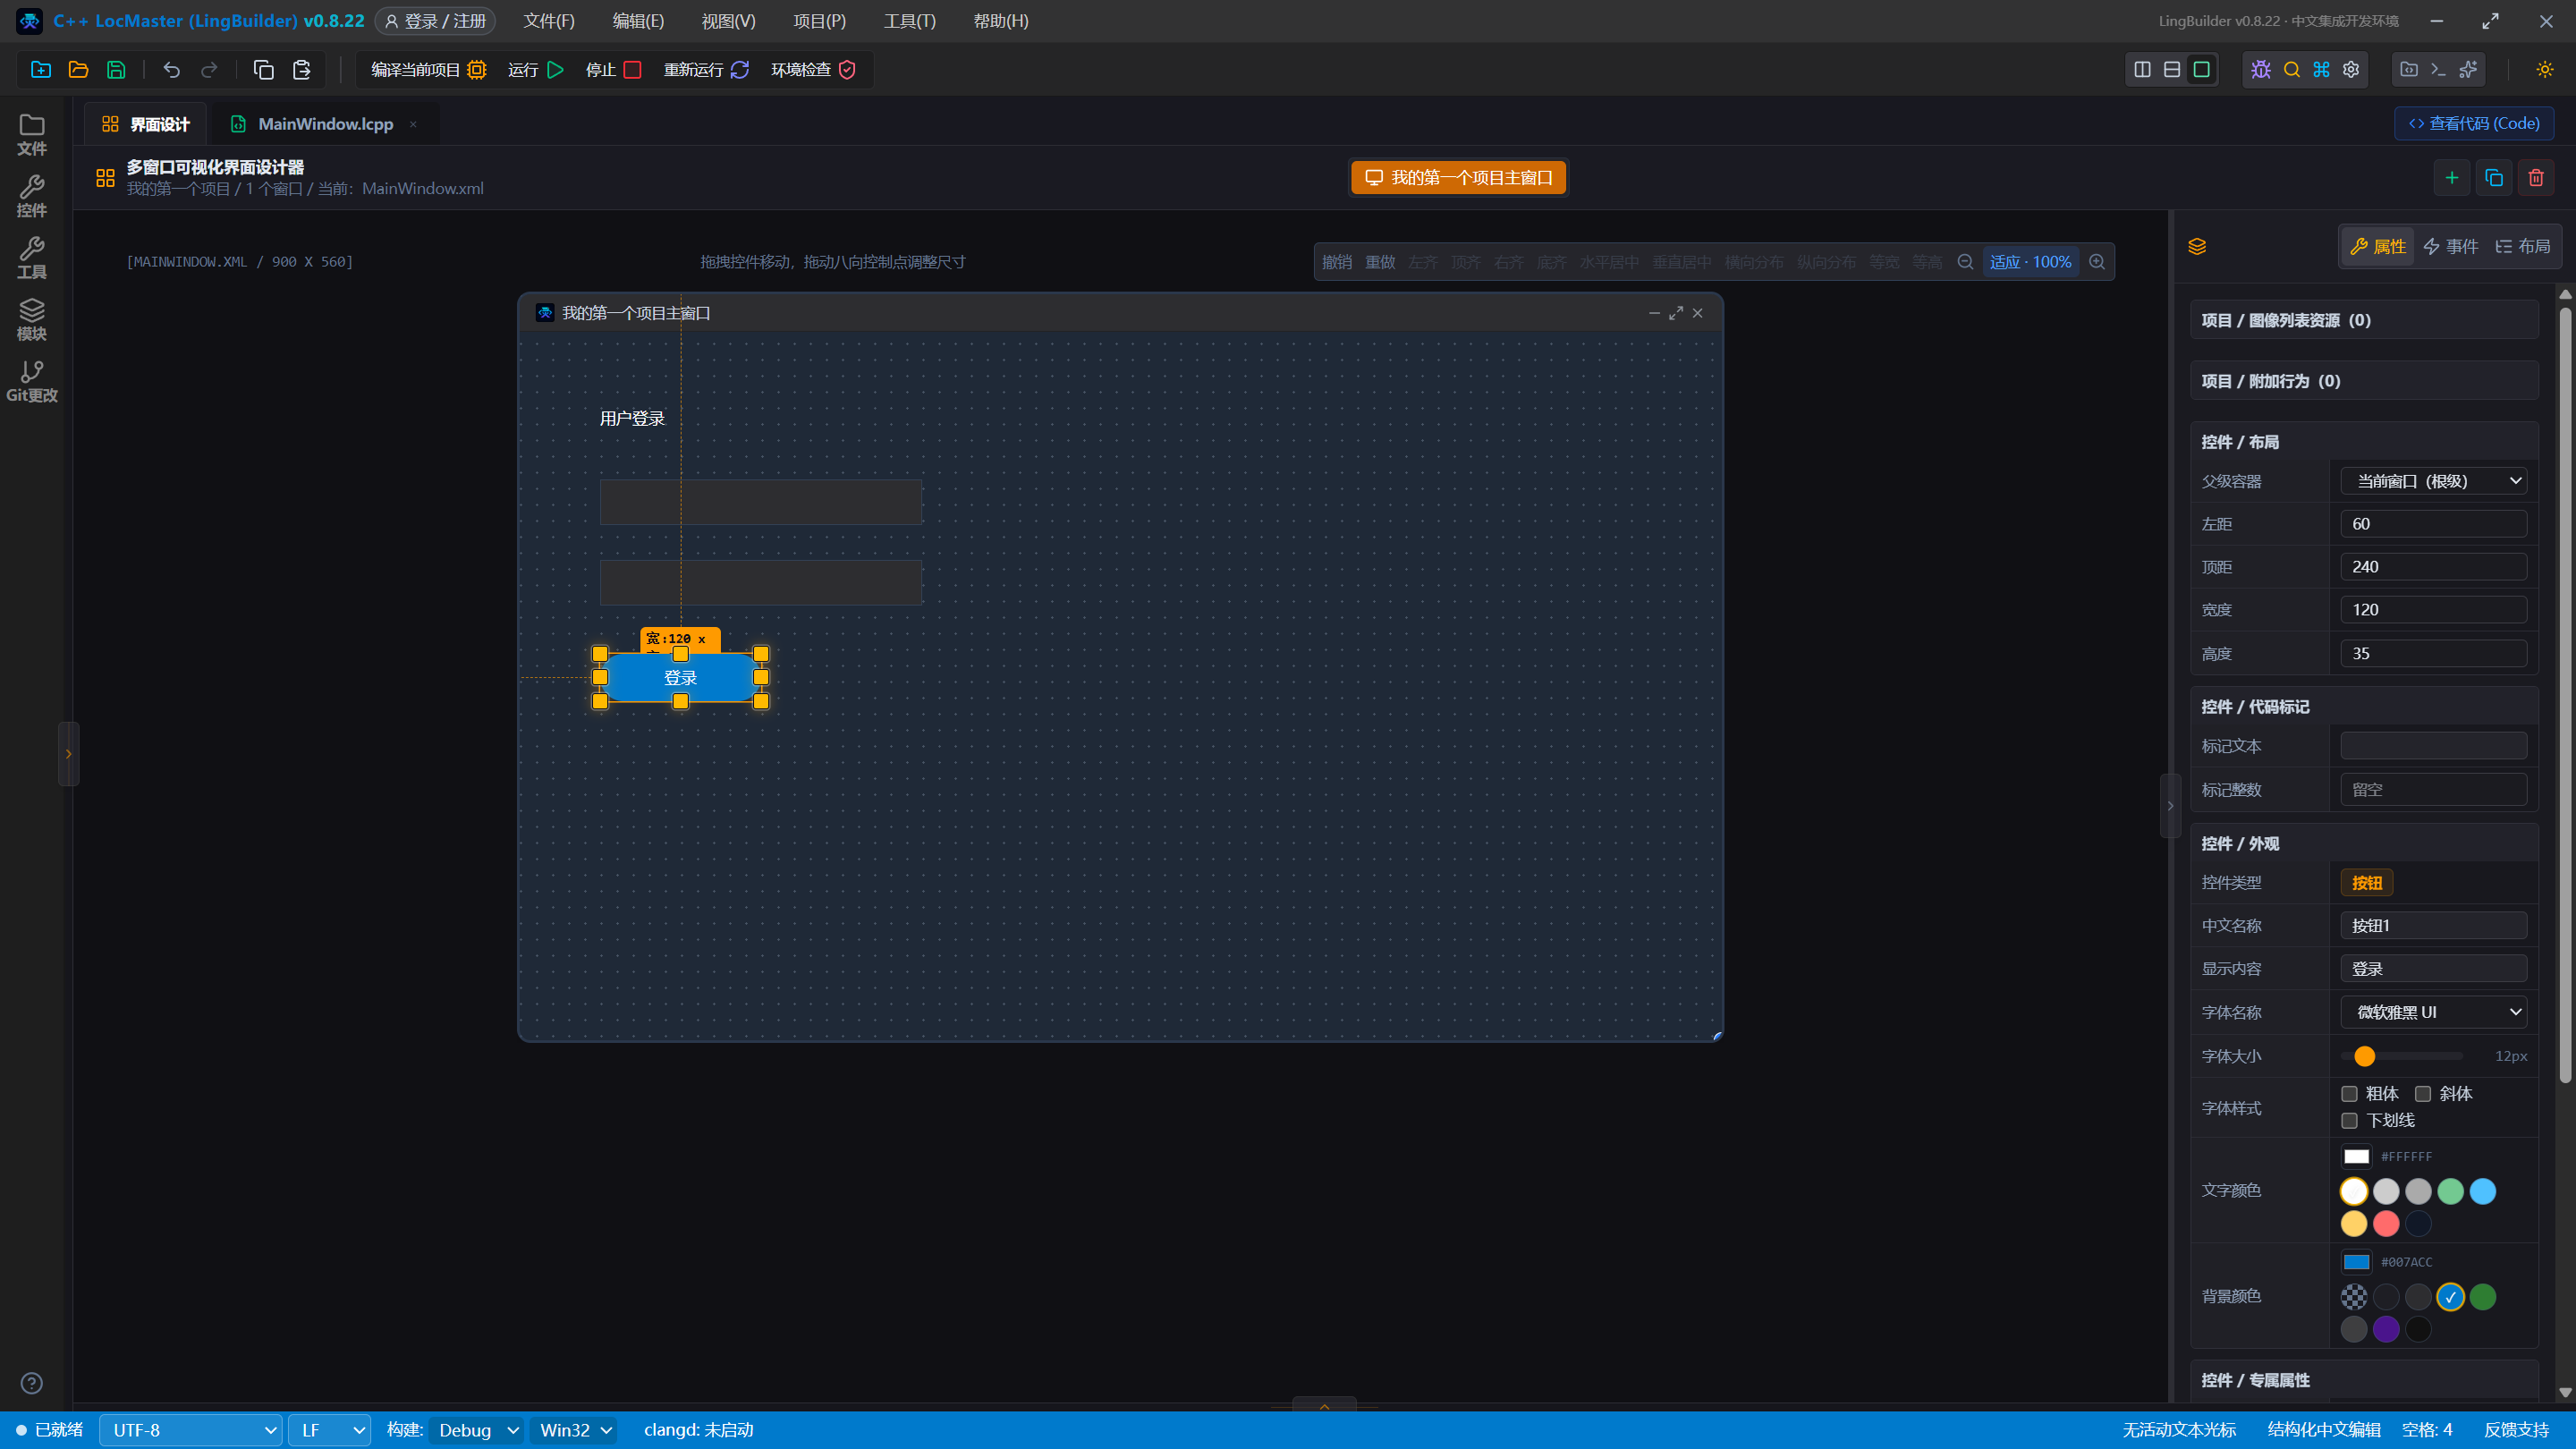Open the UTF-8 encoding dropdown
Viewport: 2576px width, 1449px height.
point(190,1430)
